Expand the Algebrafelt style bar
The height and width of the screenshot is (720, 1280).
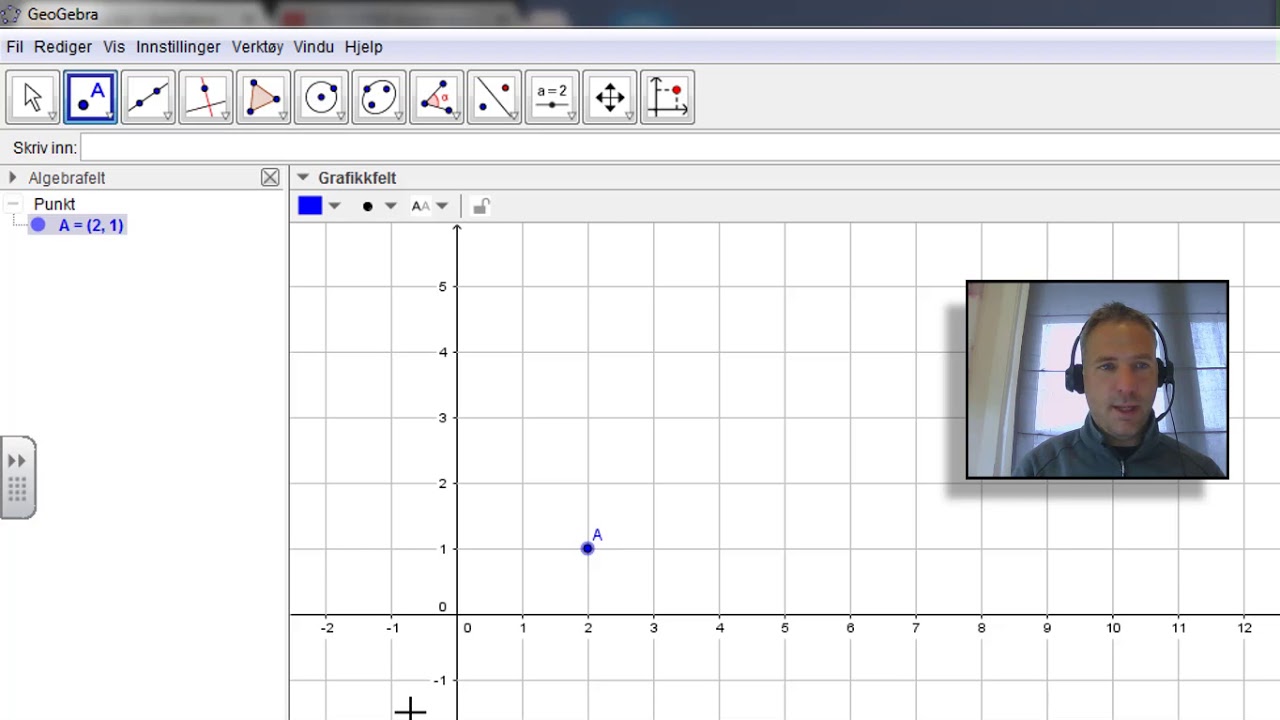click(x=12, y=177)
